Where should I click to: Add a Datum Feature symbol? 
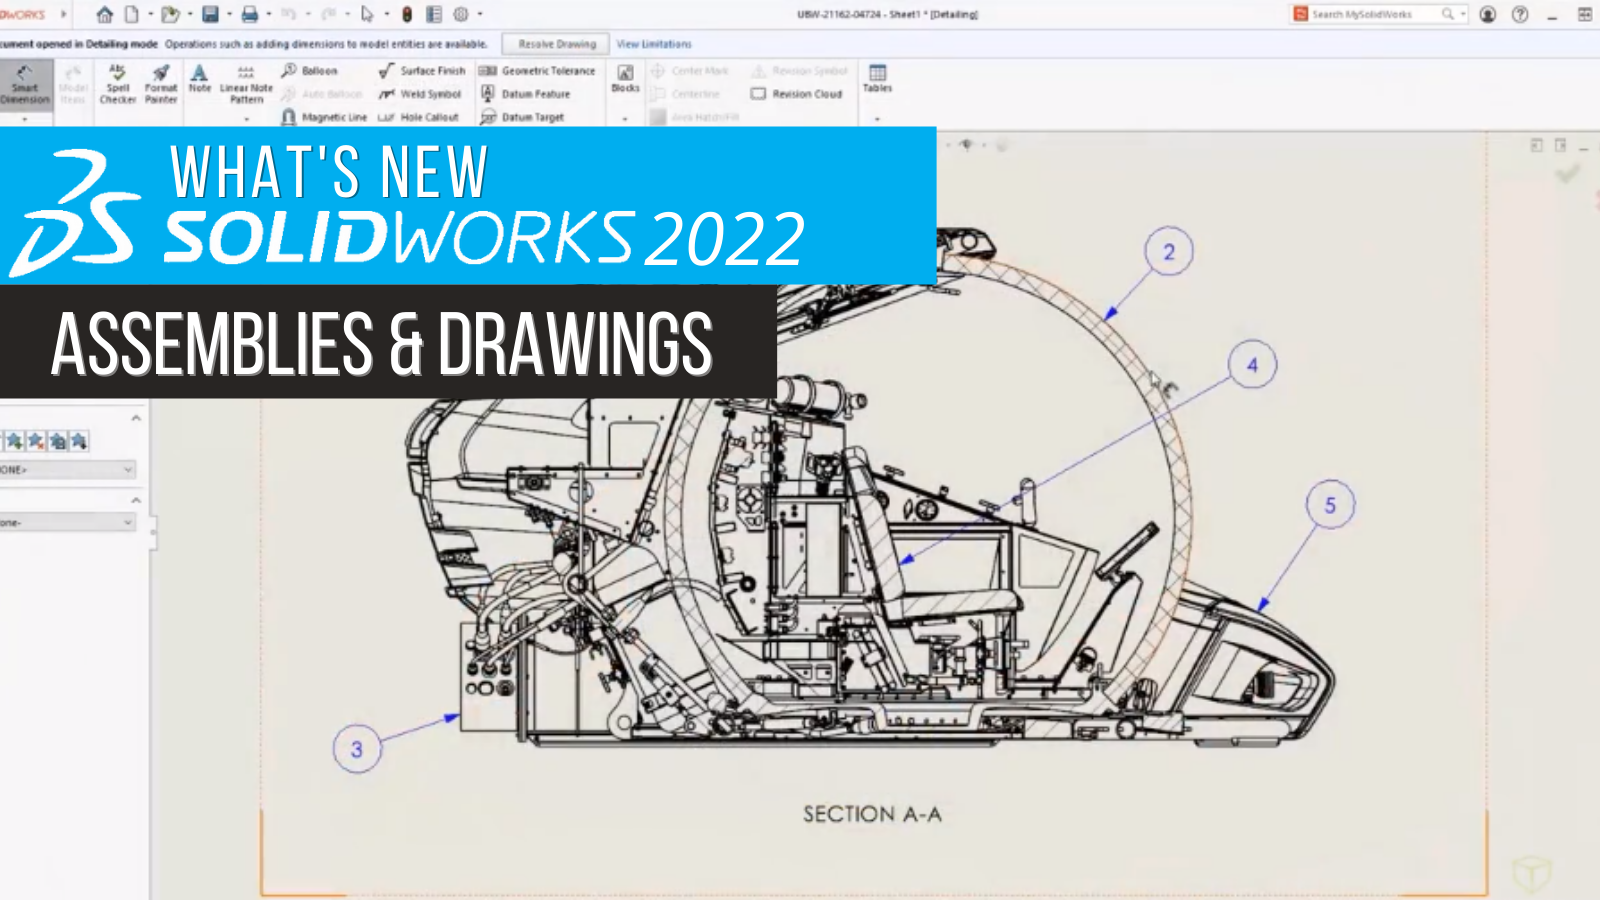pyautogui.click(x=525, y=94)
